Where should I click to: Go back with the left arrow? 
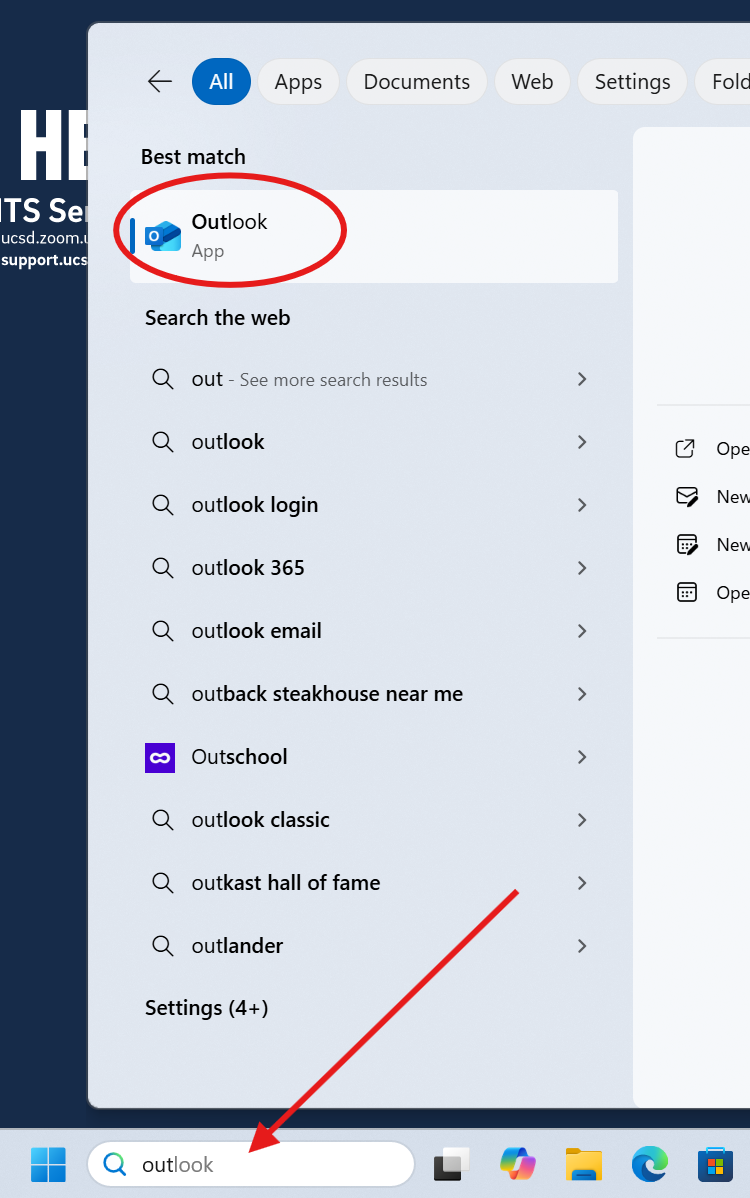point(160,81)
